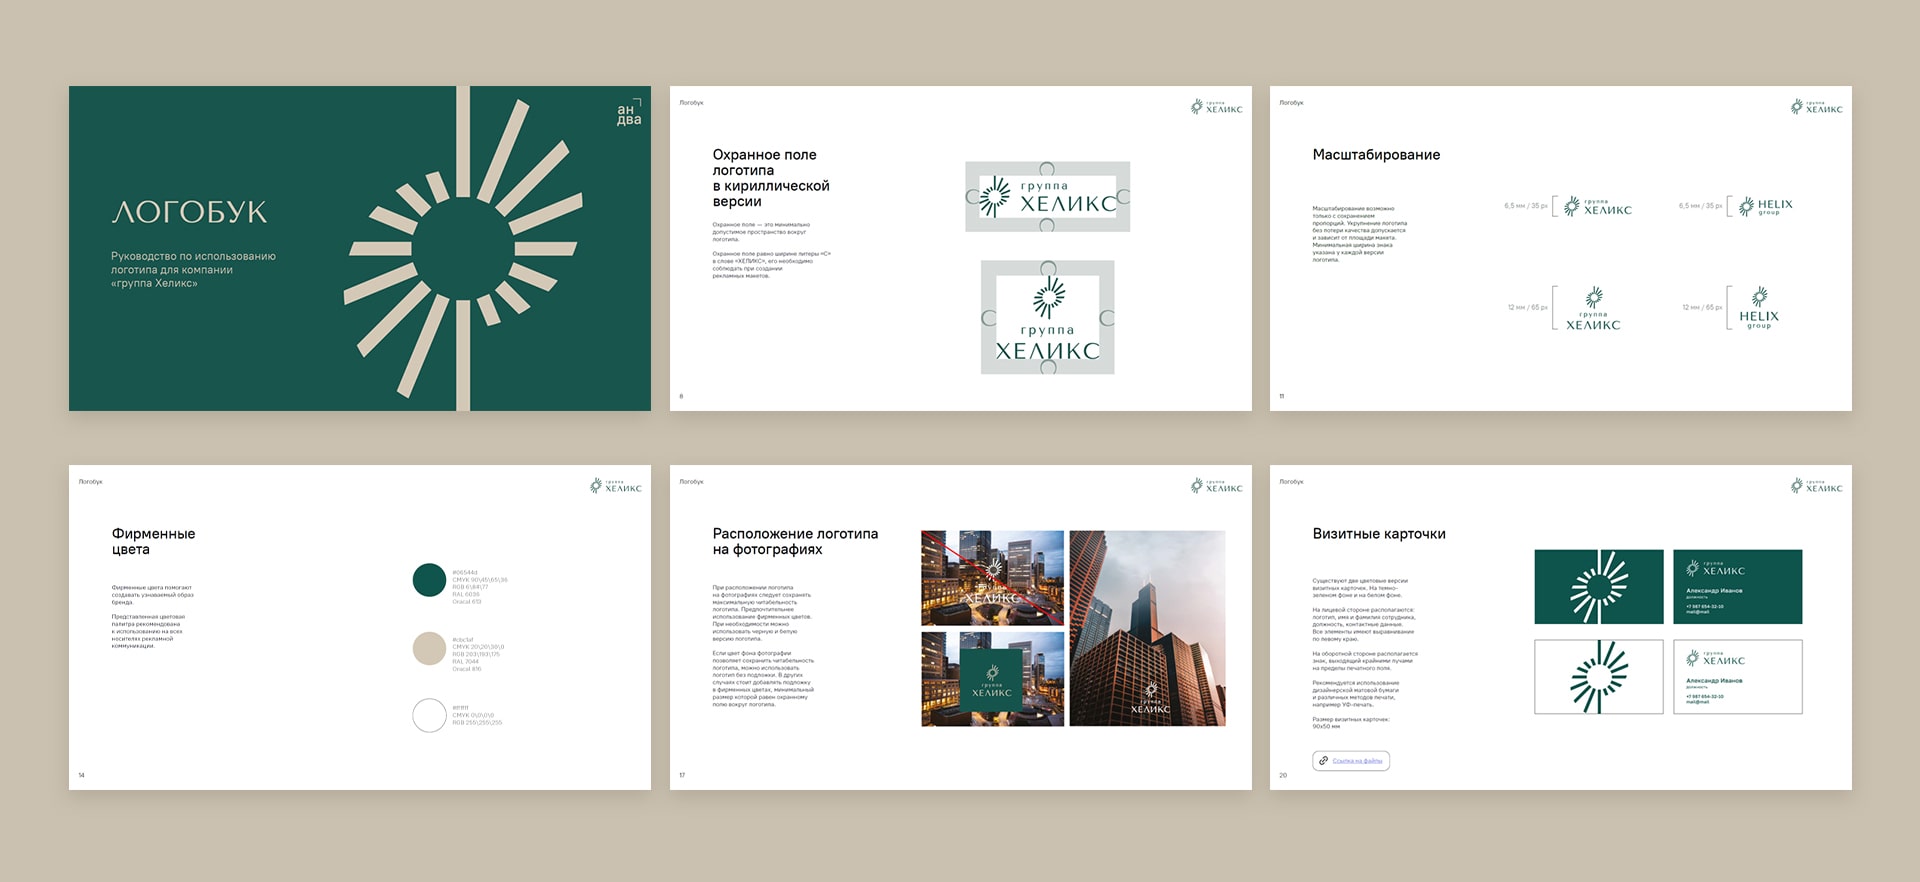1920x882 pixels.
Task: Select the tall skyscraper photo with white logo
Action: (x=1147, y=628)
